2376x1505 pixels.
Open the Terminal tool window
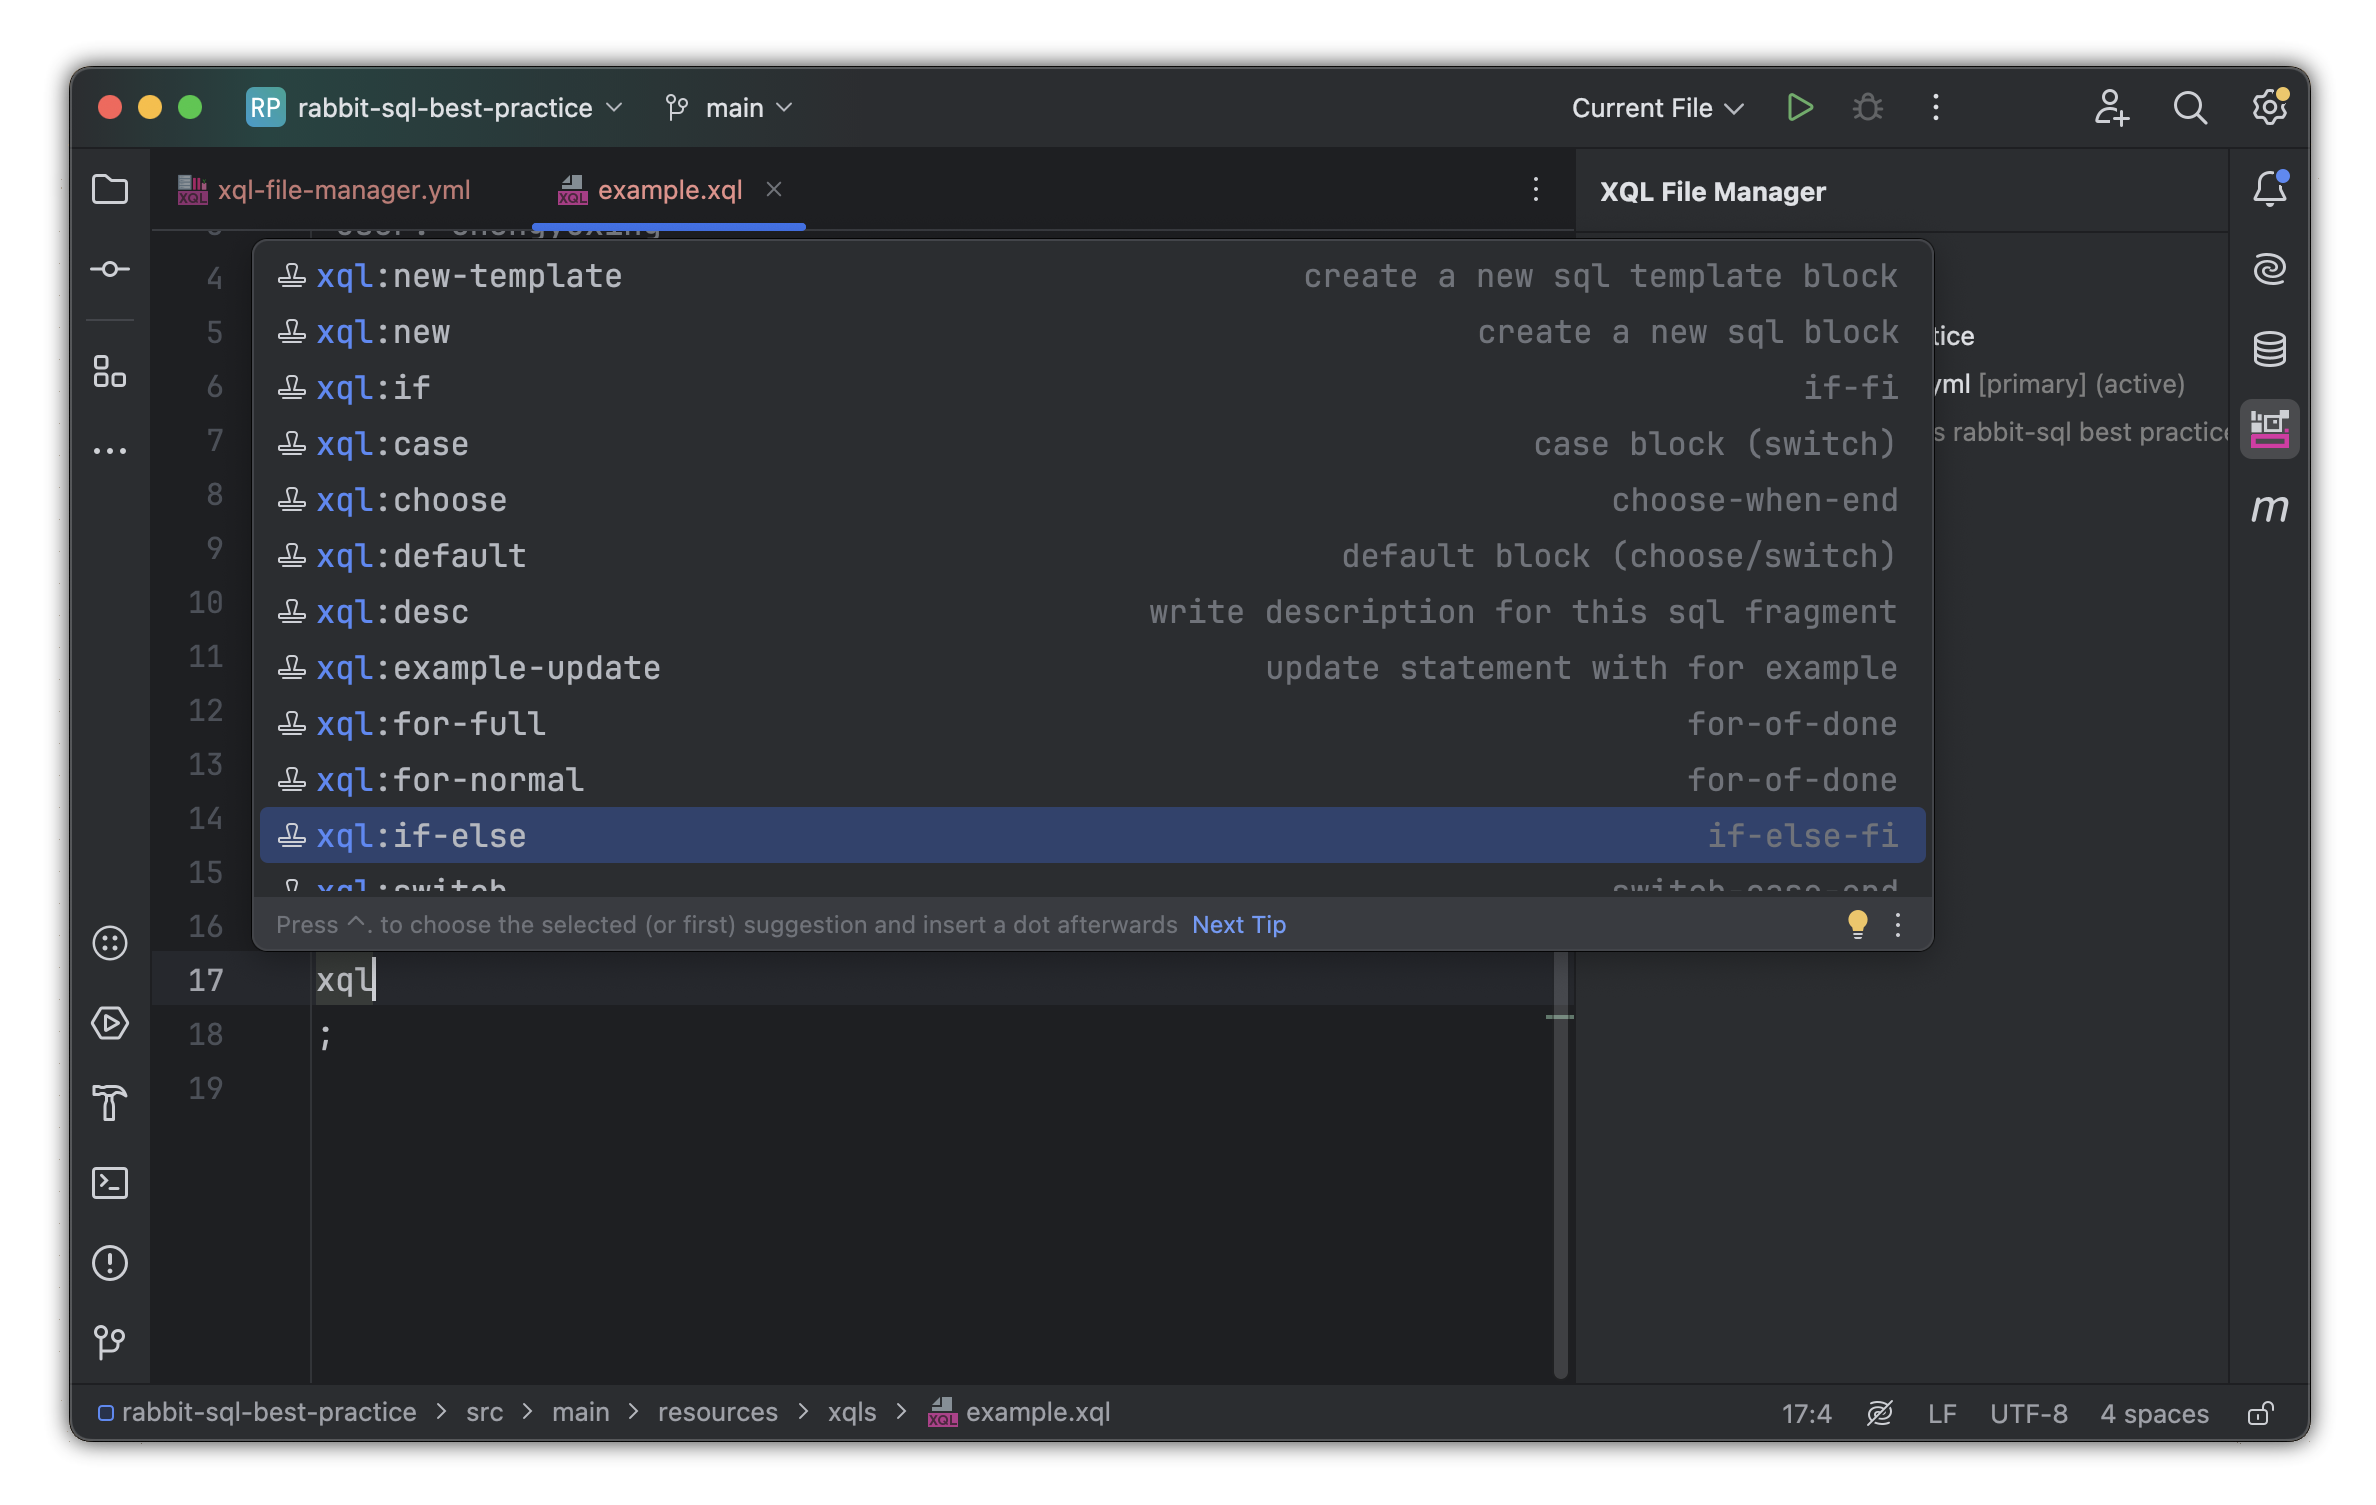click(110, 1183)
